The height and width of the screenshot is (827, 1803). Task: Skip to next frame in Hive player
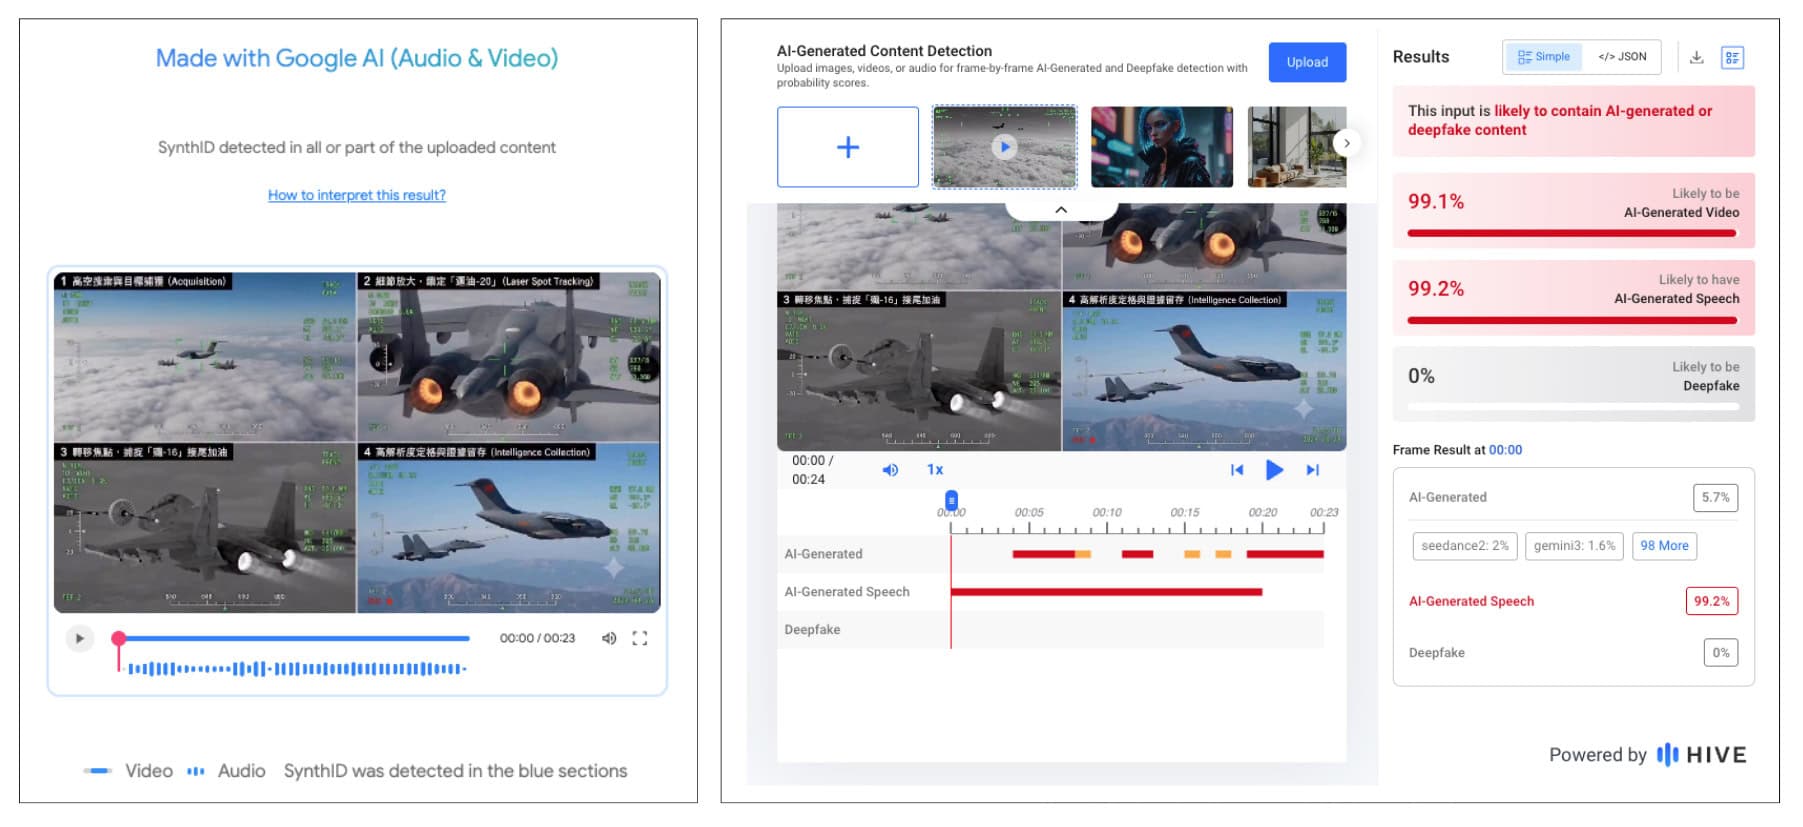[x=1313, y=470]
